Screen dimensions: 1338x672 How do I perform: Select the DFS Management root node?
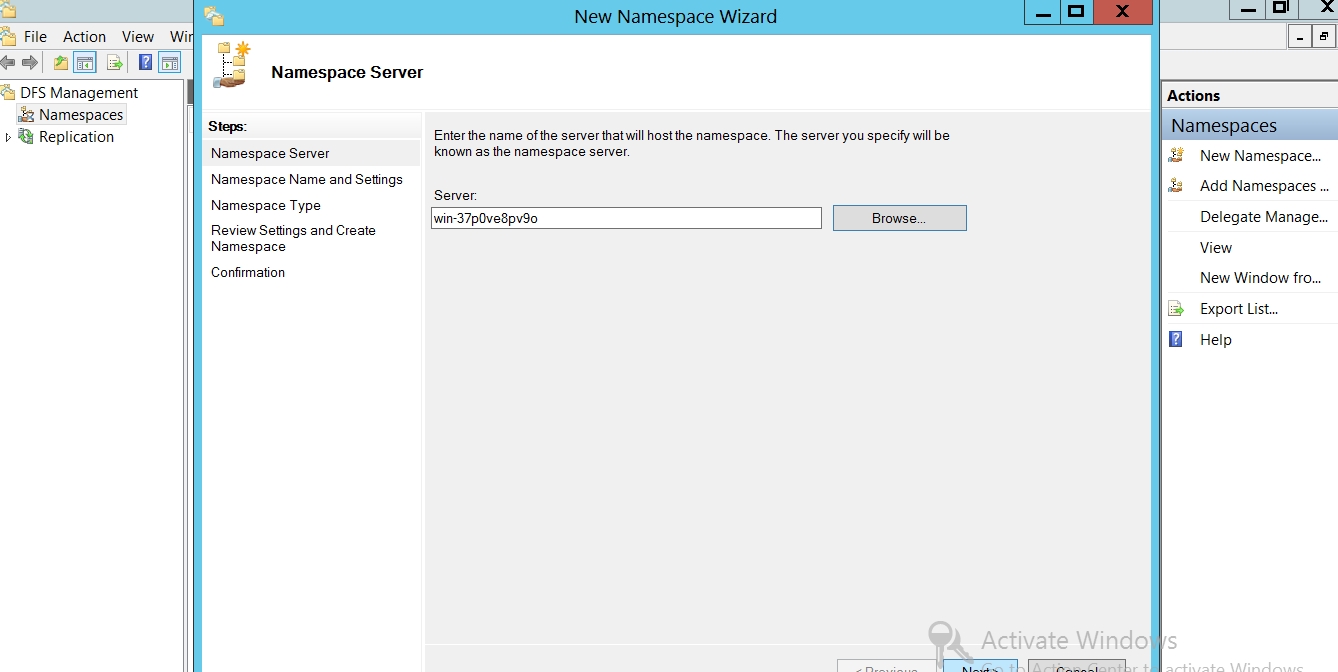click(79, 93)
